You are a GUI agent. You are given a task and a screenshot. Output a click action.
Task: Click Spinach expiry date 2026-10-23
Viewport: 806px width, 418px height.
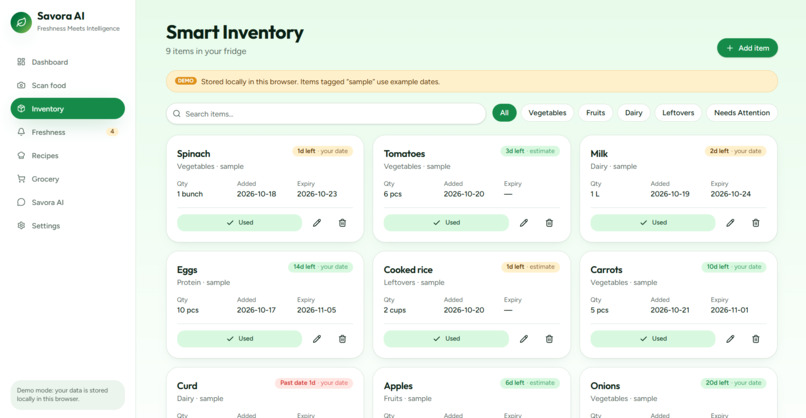click(317, 194)
